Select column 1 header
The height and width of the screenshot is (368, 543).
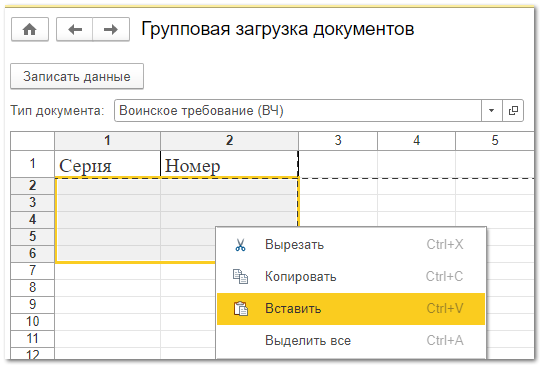[x=107, y=141]
